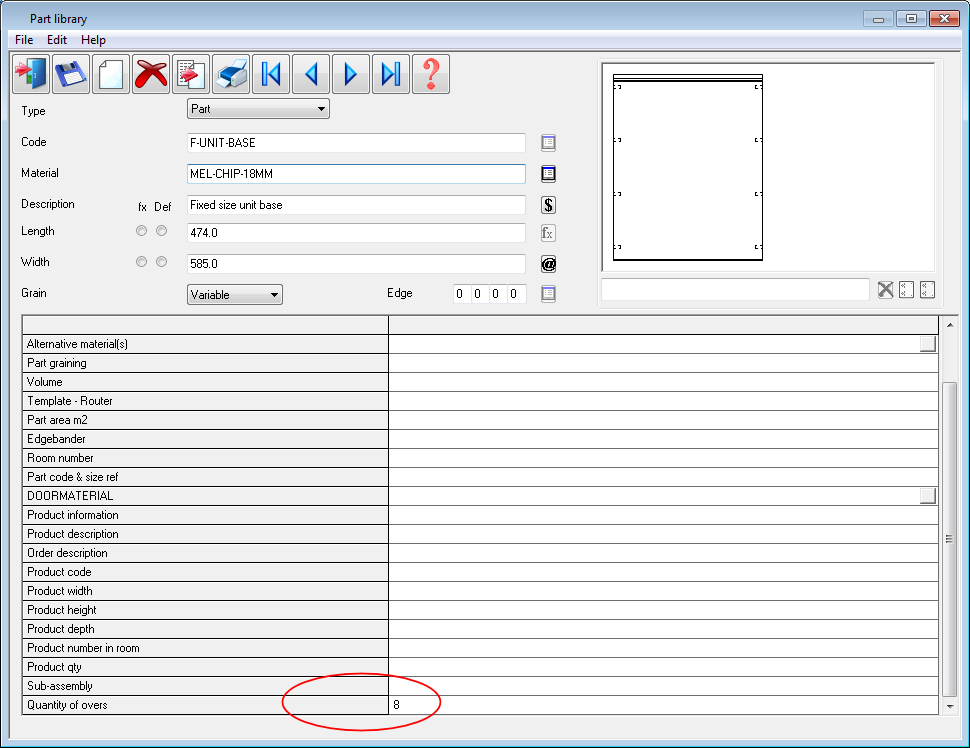Image resolution: width=970 pixels, height=748 pixels.
Task: Select the Volume row
Action: (x=480, y=382)
